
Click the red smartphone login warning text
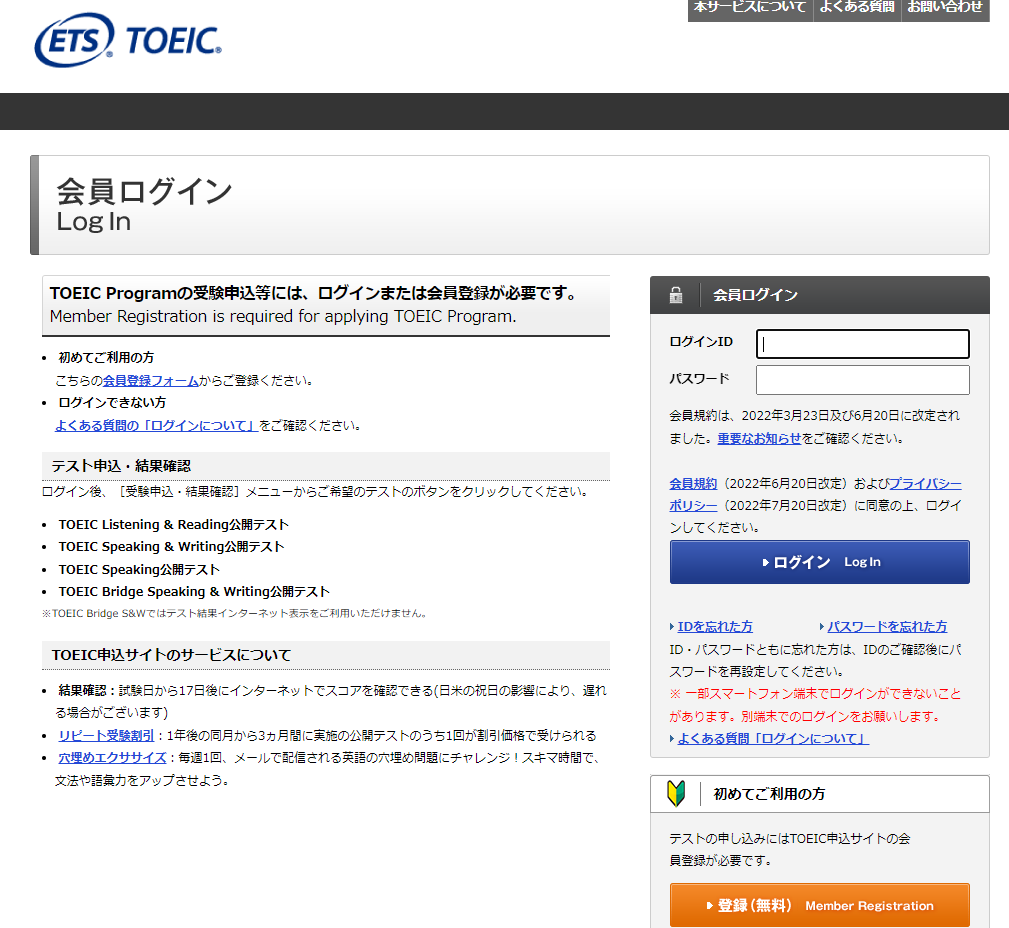point(815,705)
